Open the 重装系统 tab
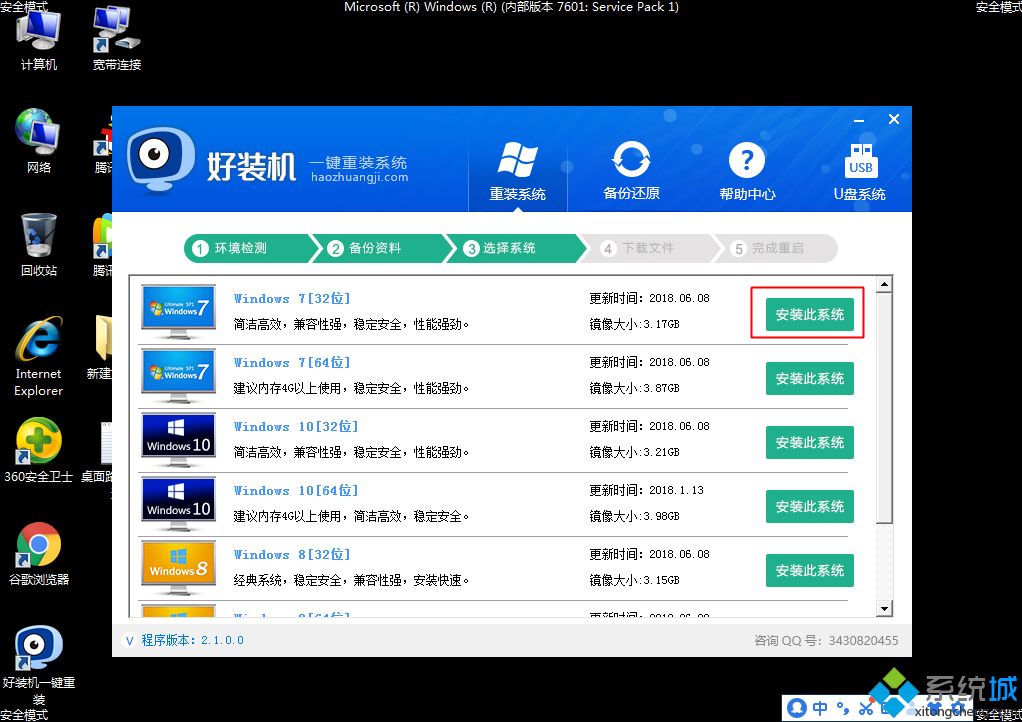The height and width of the screenshot is (722, 1022). (x=518, y=171)
